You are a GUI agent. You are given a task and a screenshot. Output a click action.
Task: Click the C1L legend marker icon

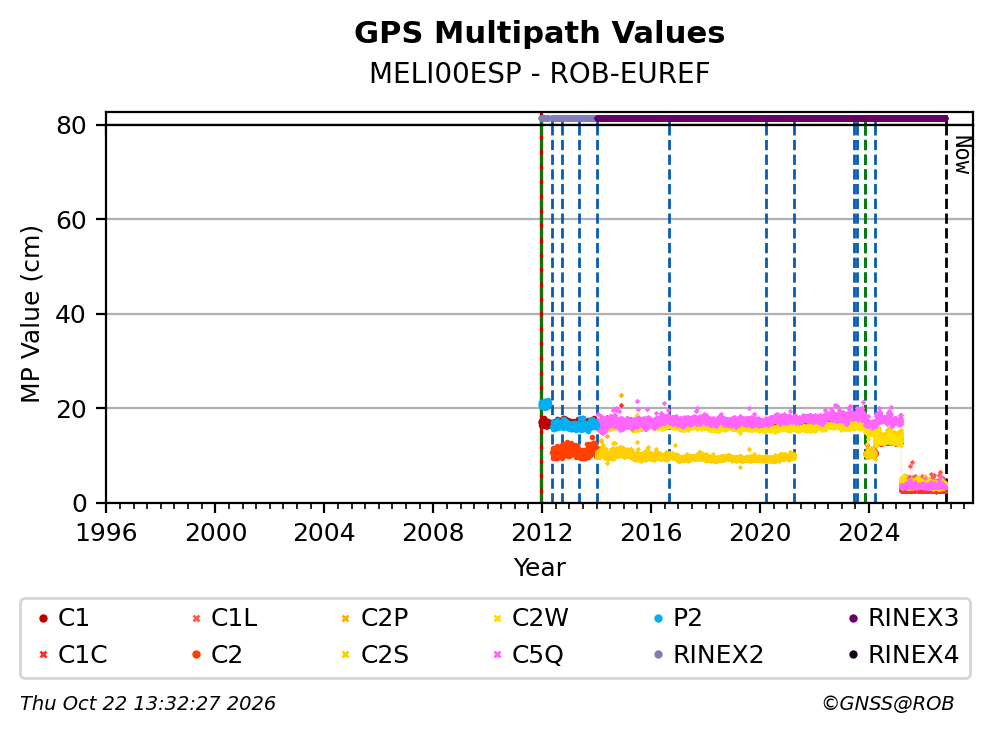coord(196,618)
